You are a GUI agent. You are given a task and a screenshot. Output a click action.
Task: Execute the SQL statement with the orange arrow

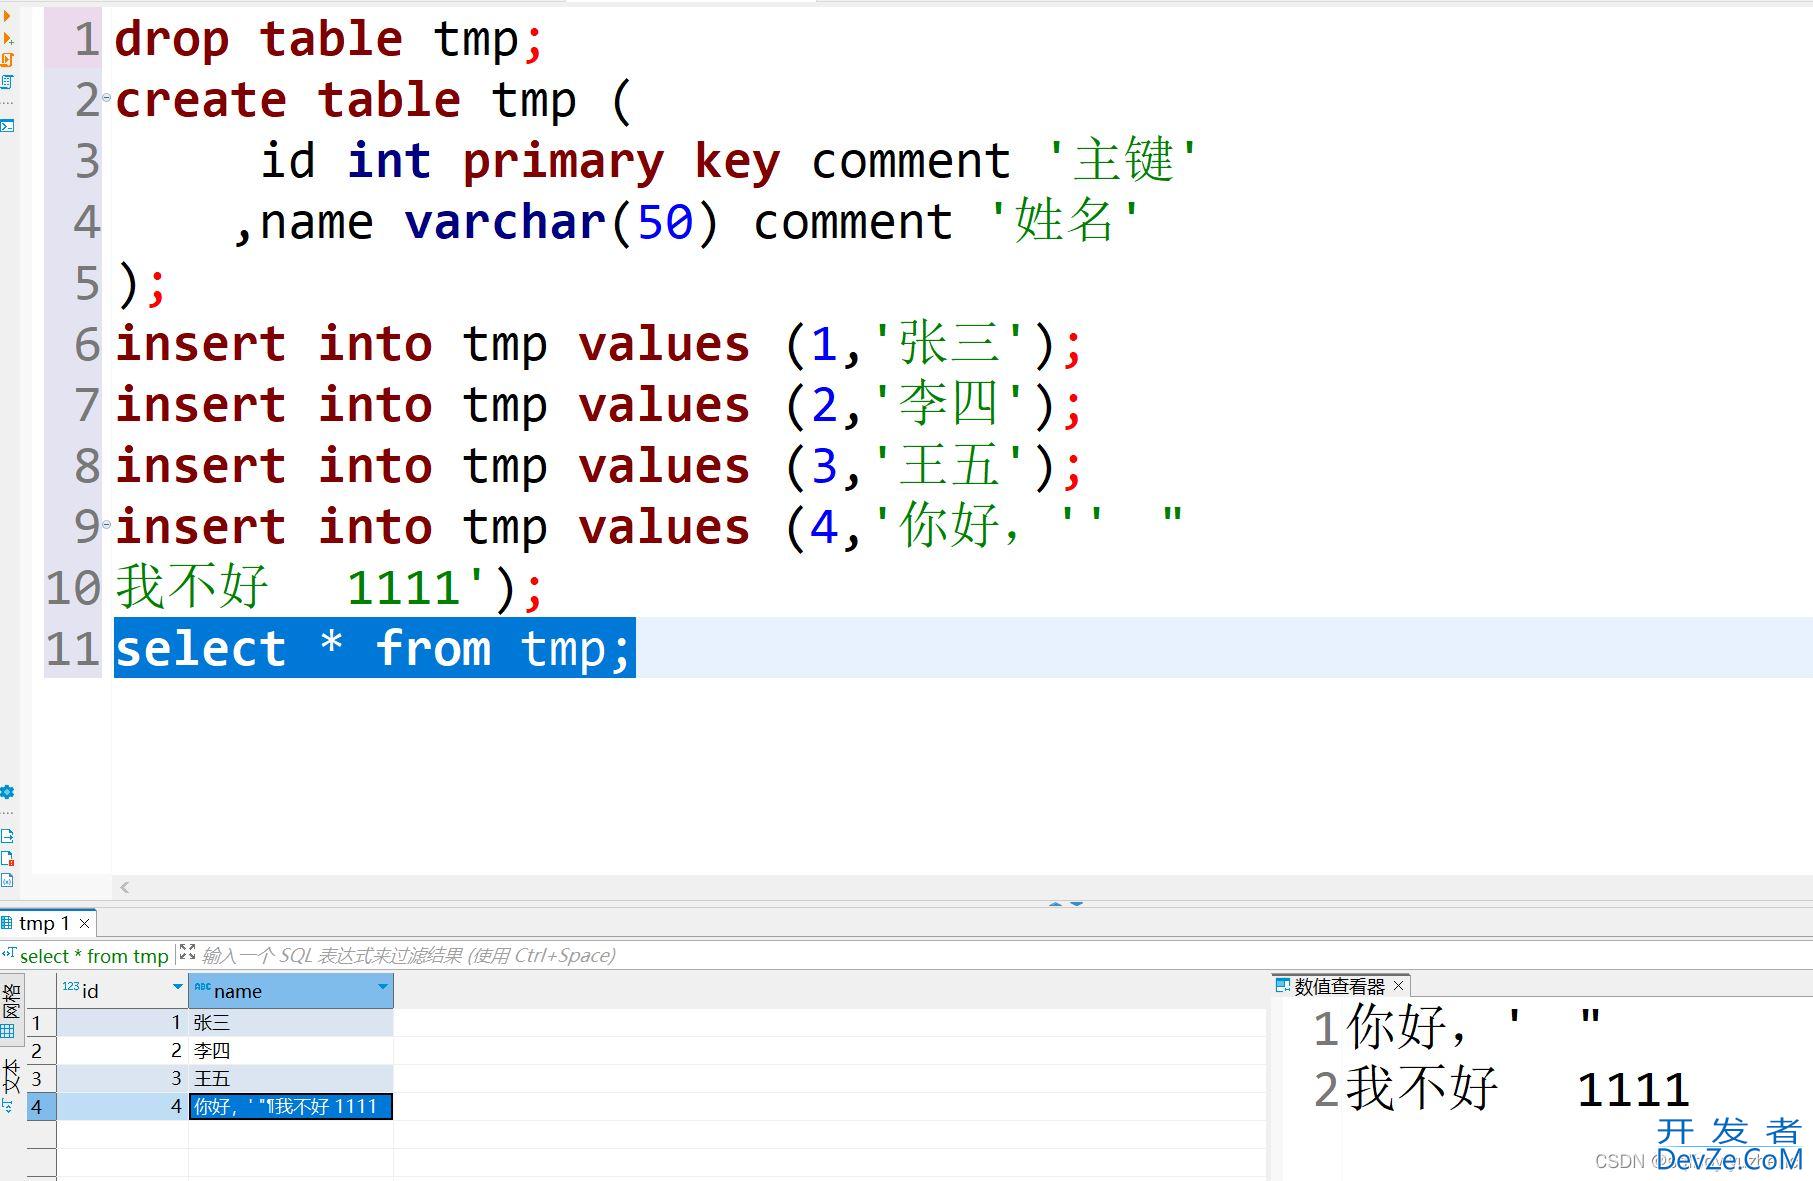coord(6,15)
